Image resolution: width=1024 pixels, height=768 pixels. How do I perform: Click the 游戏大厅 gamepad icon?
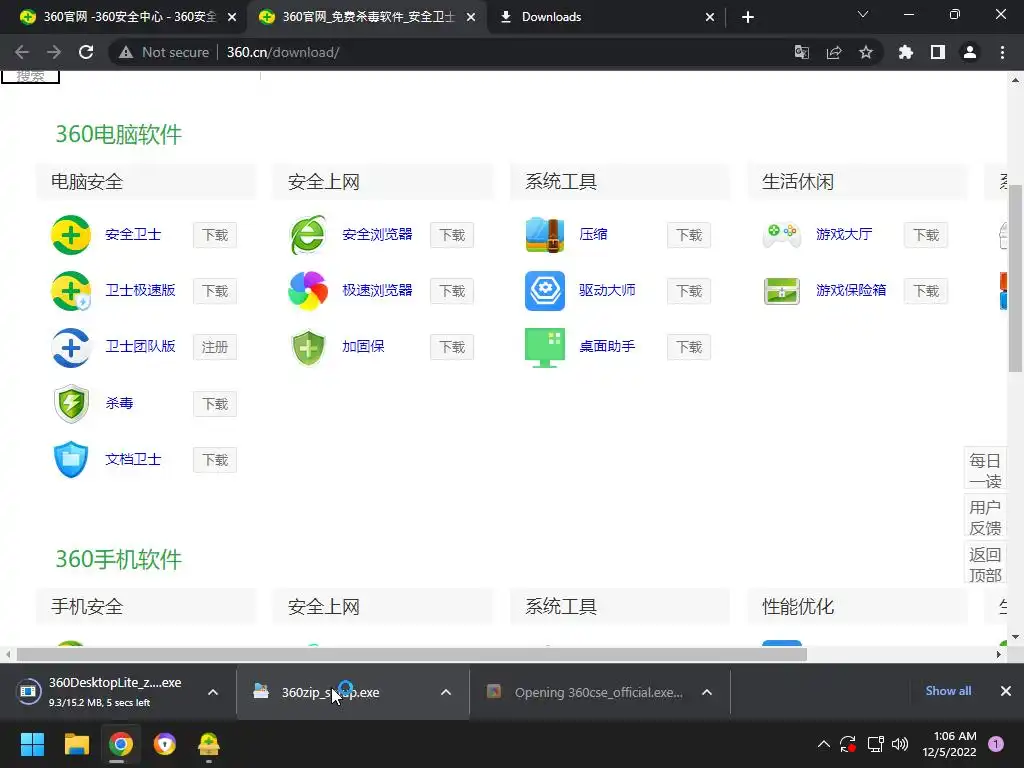click(782, 235)
